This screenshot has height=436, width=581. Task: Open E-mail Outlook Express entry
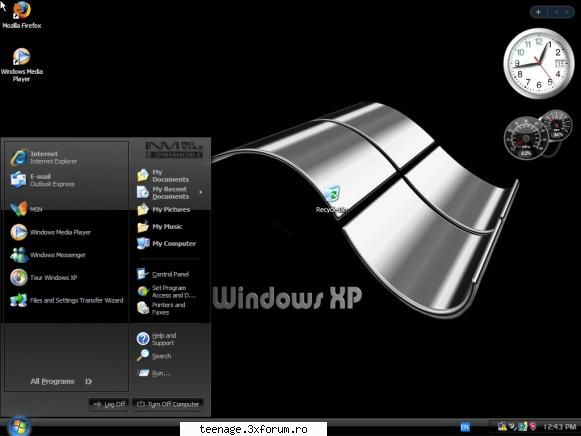42,180
